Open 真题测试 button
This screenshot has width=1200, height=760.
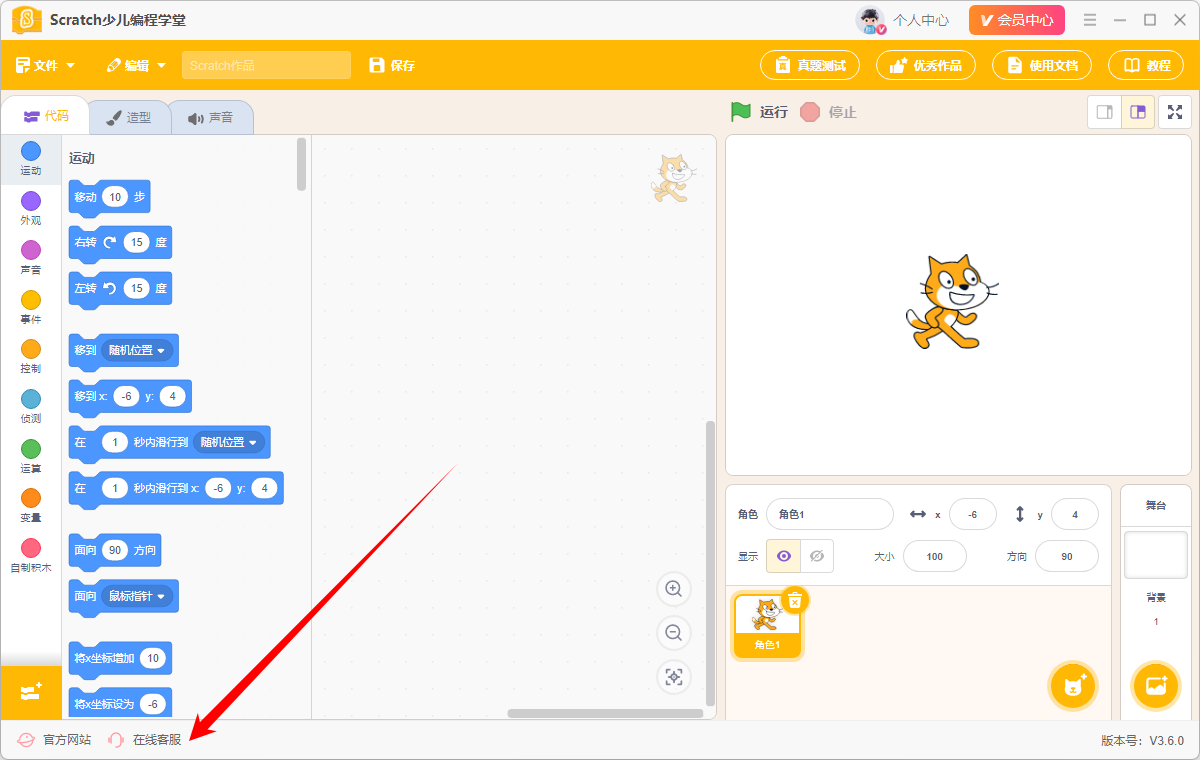click(811, 65)
